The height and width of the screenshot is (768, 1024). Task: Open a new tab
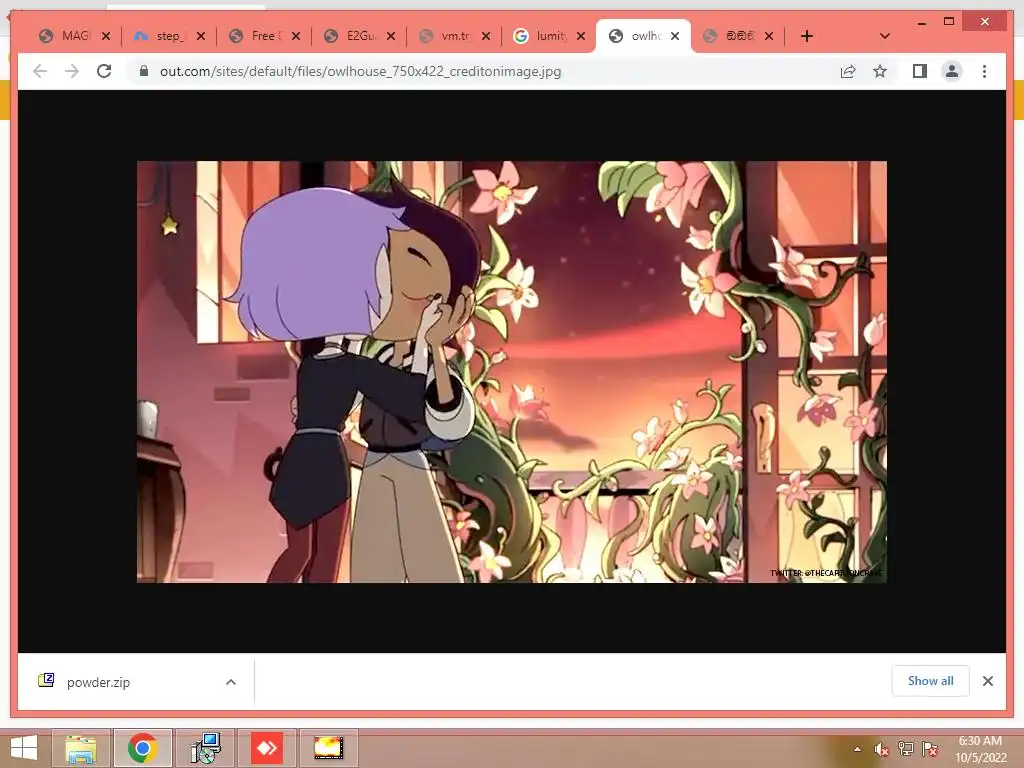807,36
